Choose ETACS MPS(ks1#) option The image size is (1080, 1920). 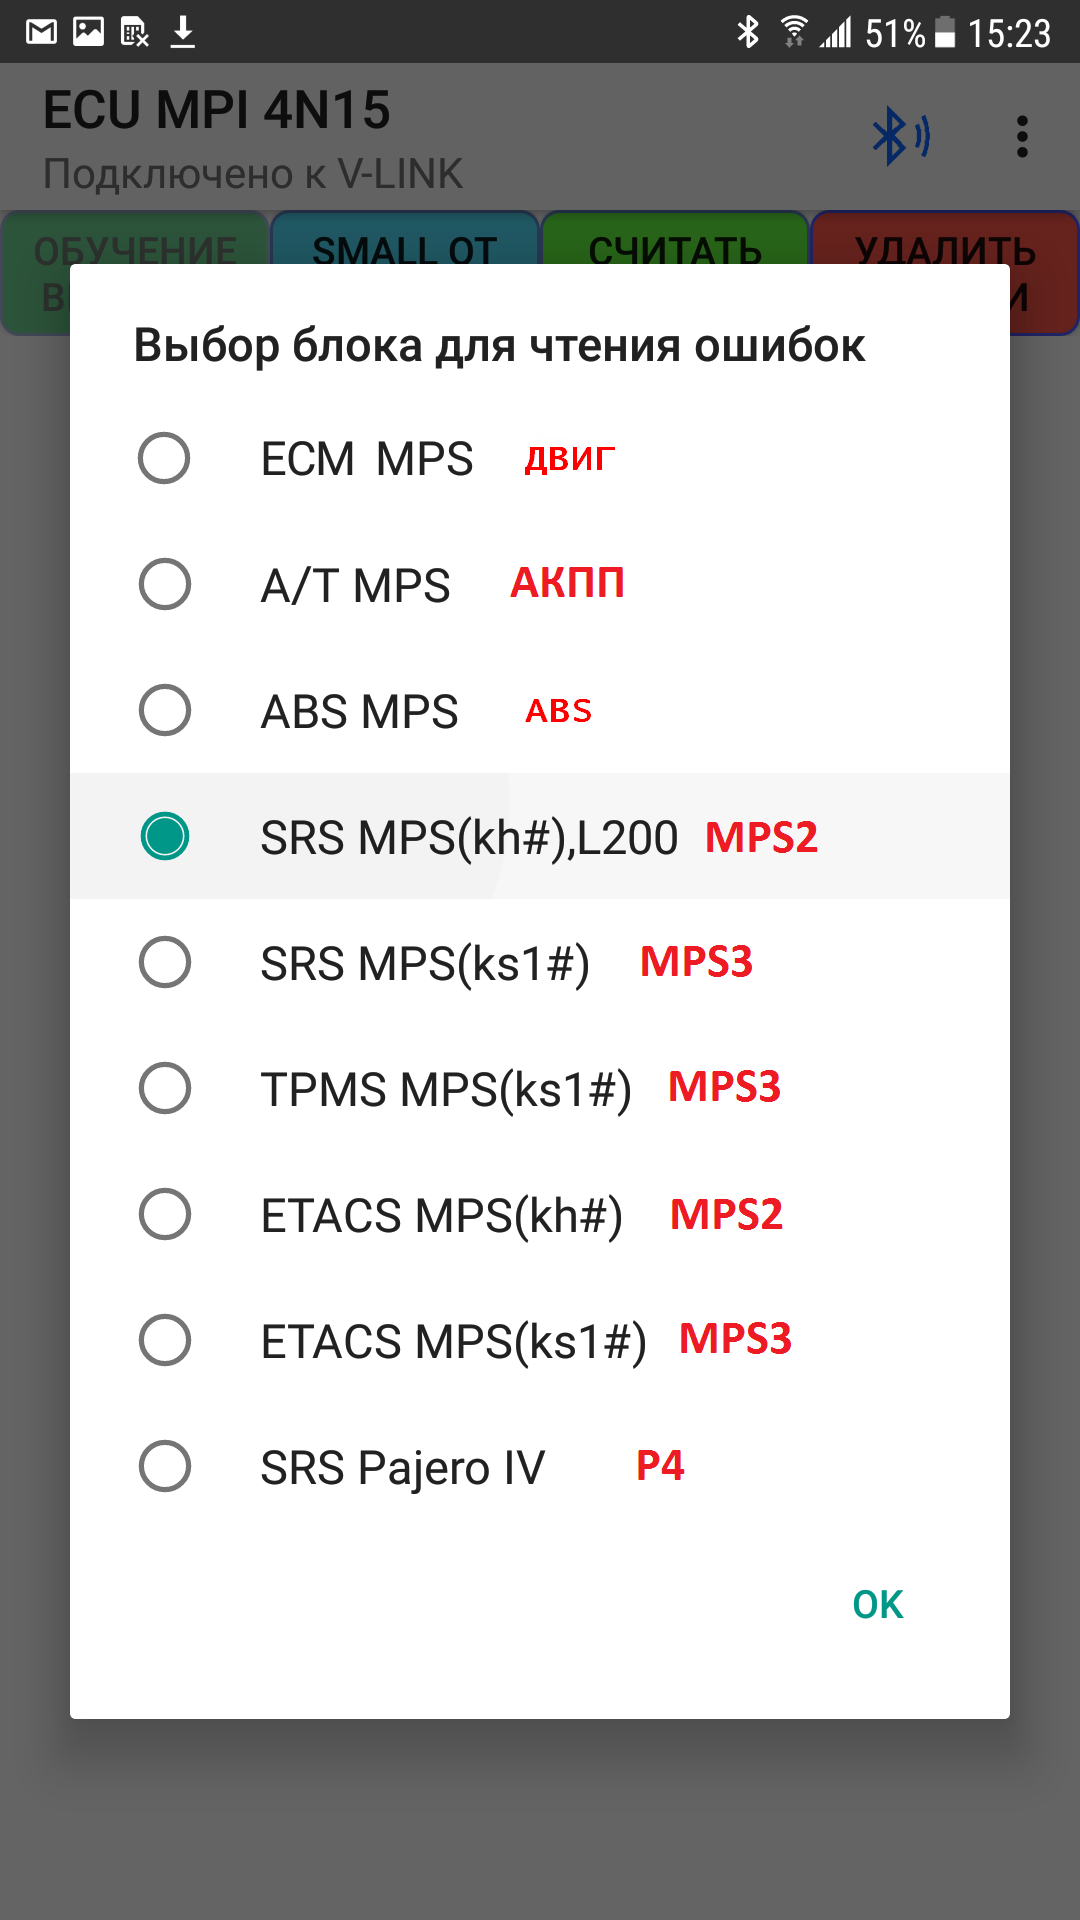(x=165, y=1341)
